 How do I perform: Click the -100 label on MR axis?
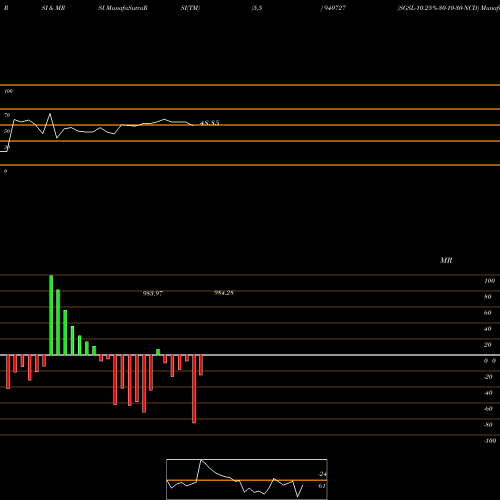coord(490,441)
